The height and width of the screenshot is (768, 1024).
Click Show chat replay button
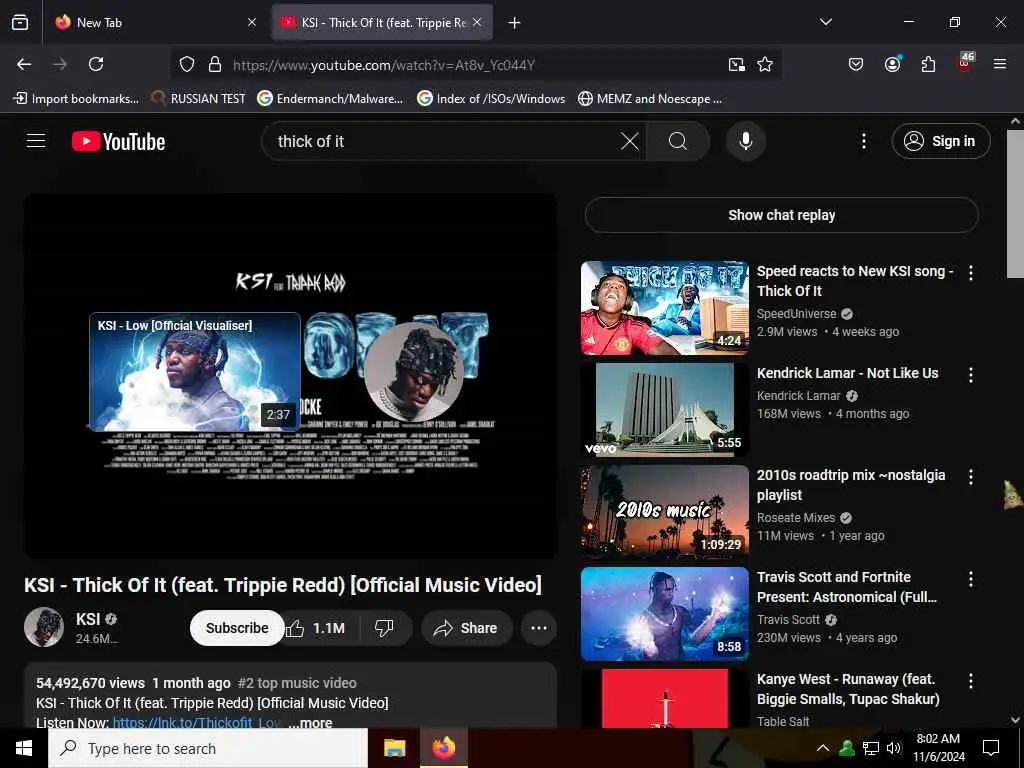pos(782,215)
